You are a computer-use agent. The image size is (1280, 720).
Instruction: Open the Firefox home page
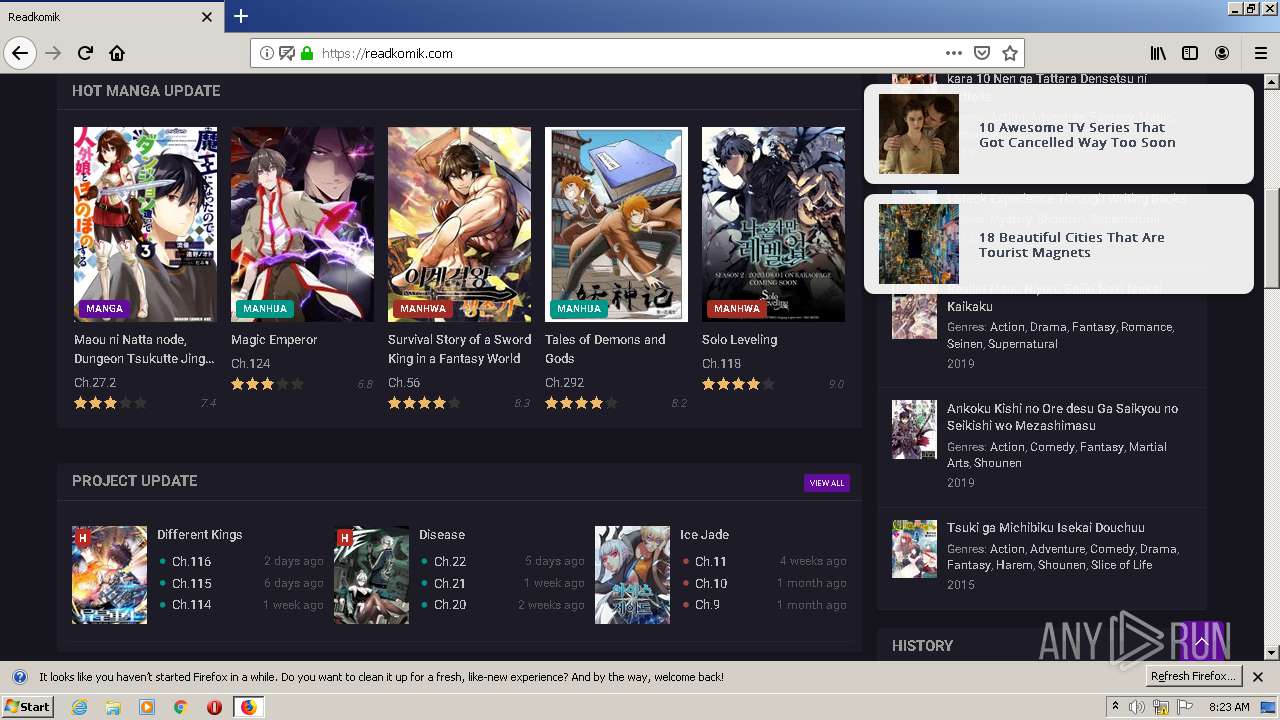pyautogui.click(x=117, y=53)
